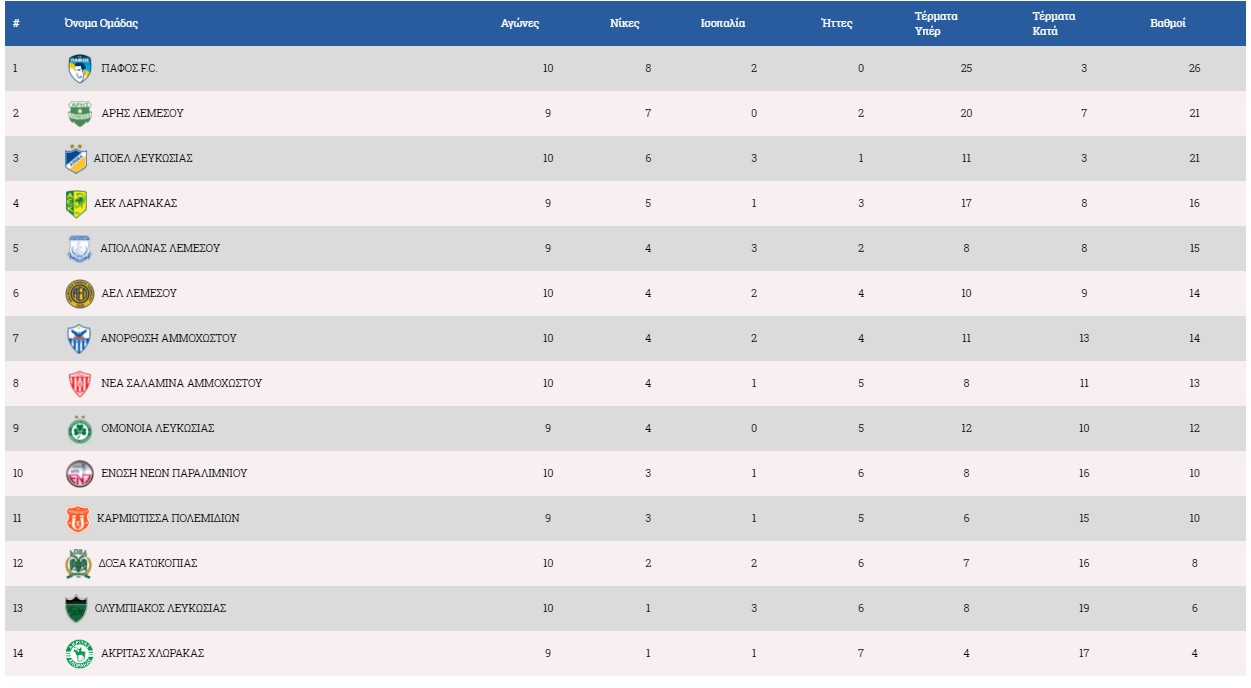Select ΝΕΑ ΣΑΛΑΜΙΝΑ points value 13
Viewport: 1251px width, 688px height.
click(1195, 383)
